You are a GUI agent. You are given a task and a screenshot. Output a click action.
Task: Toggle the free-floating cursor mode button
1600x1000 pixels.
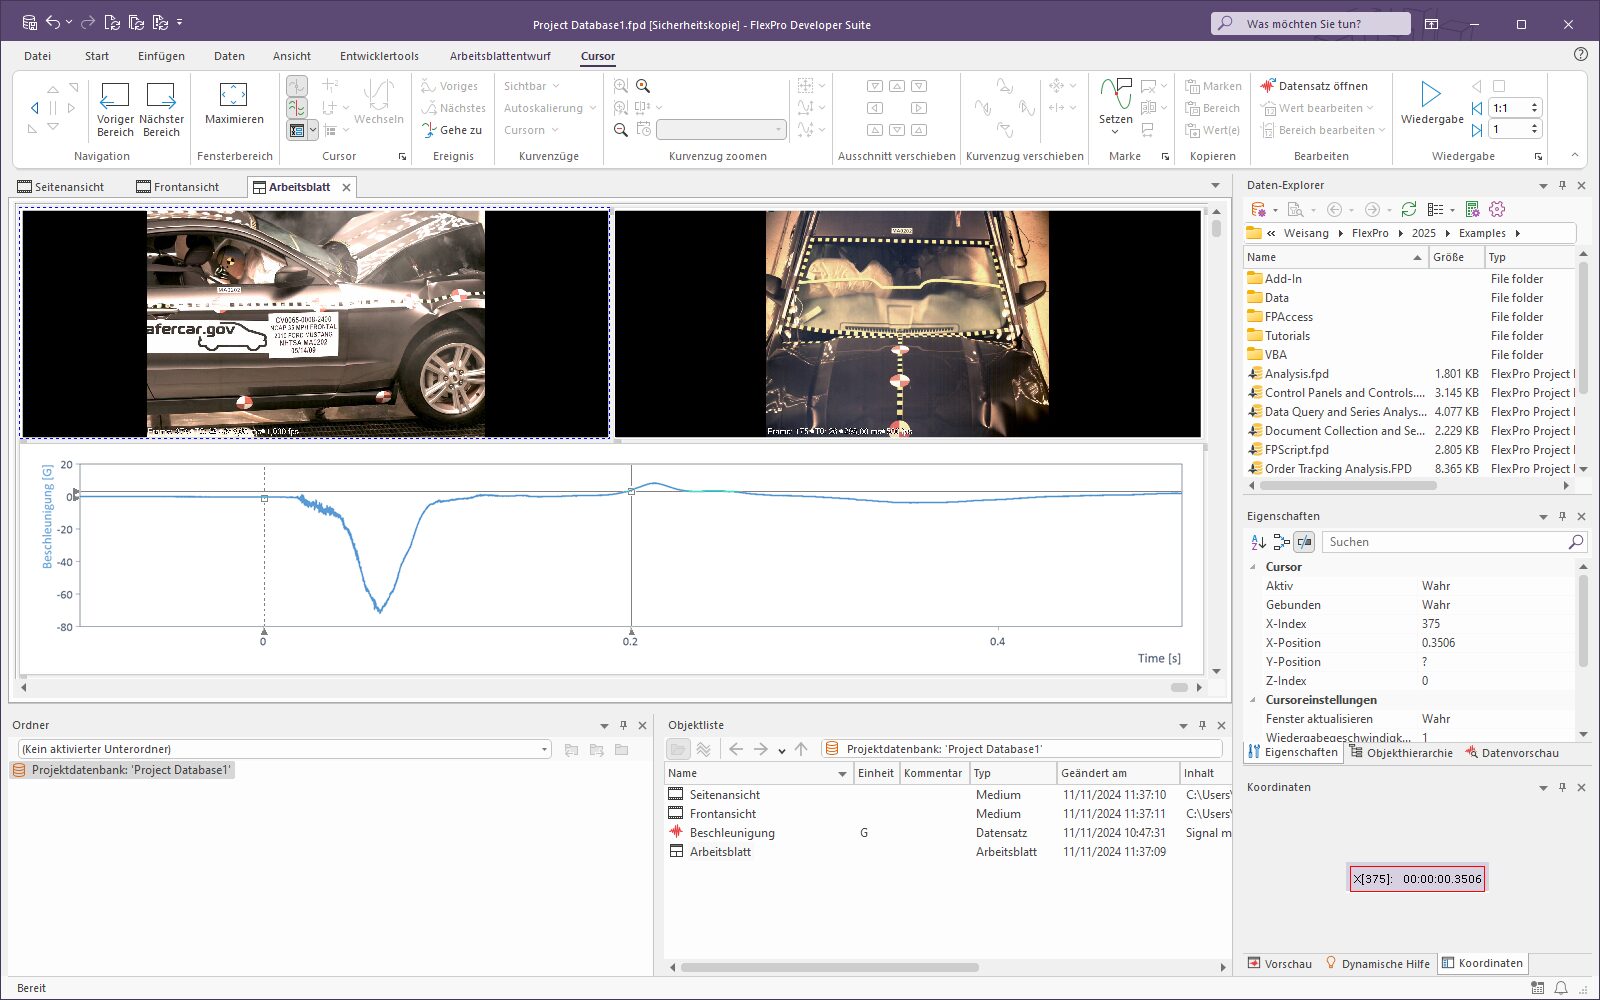point(297,86)
